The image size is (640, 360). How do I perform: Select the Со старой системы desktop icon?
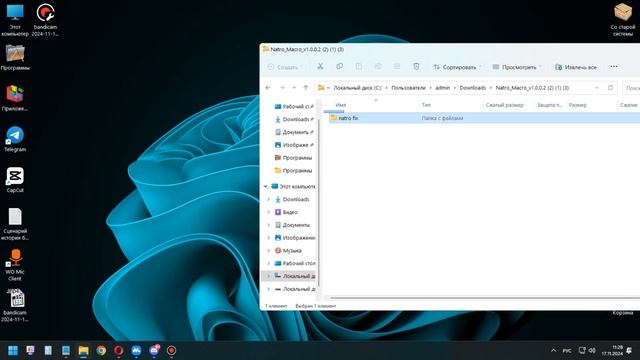pos(623,19)
